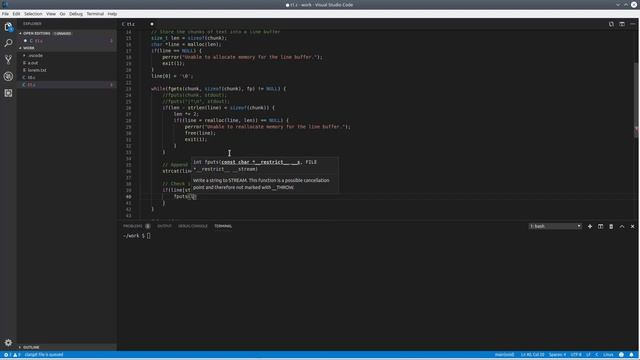Viewport: 640px width, 360px height.
Task: Change language mode C in status bar
Action: tap(597, 355)
